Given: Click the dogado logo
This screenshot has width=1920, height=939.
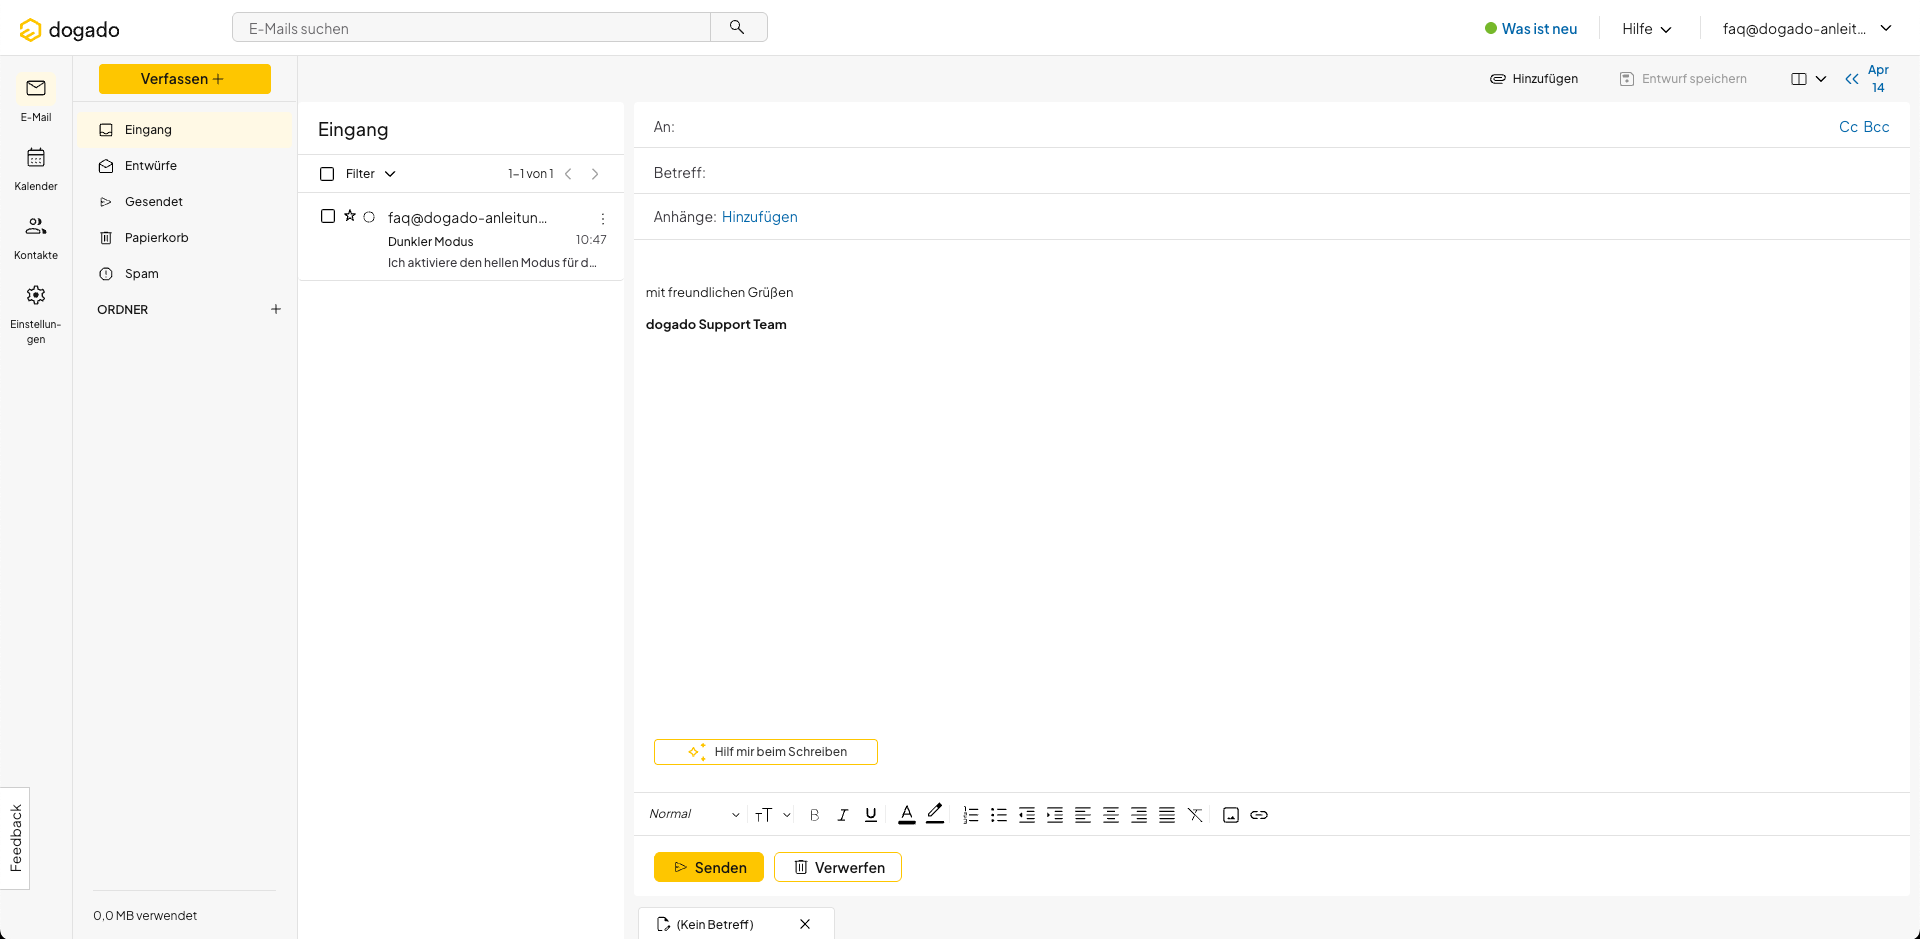Looking at the screenshot, I should click(x=70, y=30).
